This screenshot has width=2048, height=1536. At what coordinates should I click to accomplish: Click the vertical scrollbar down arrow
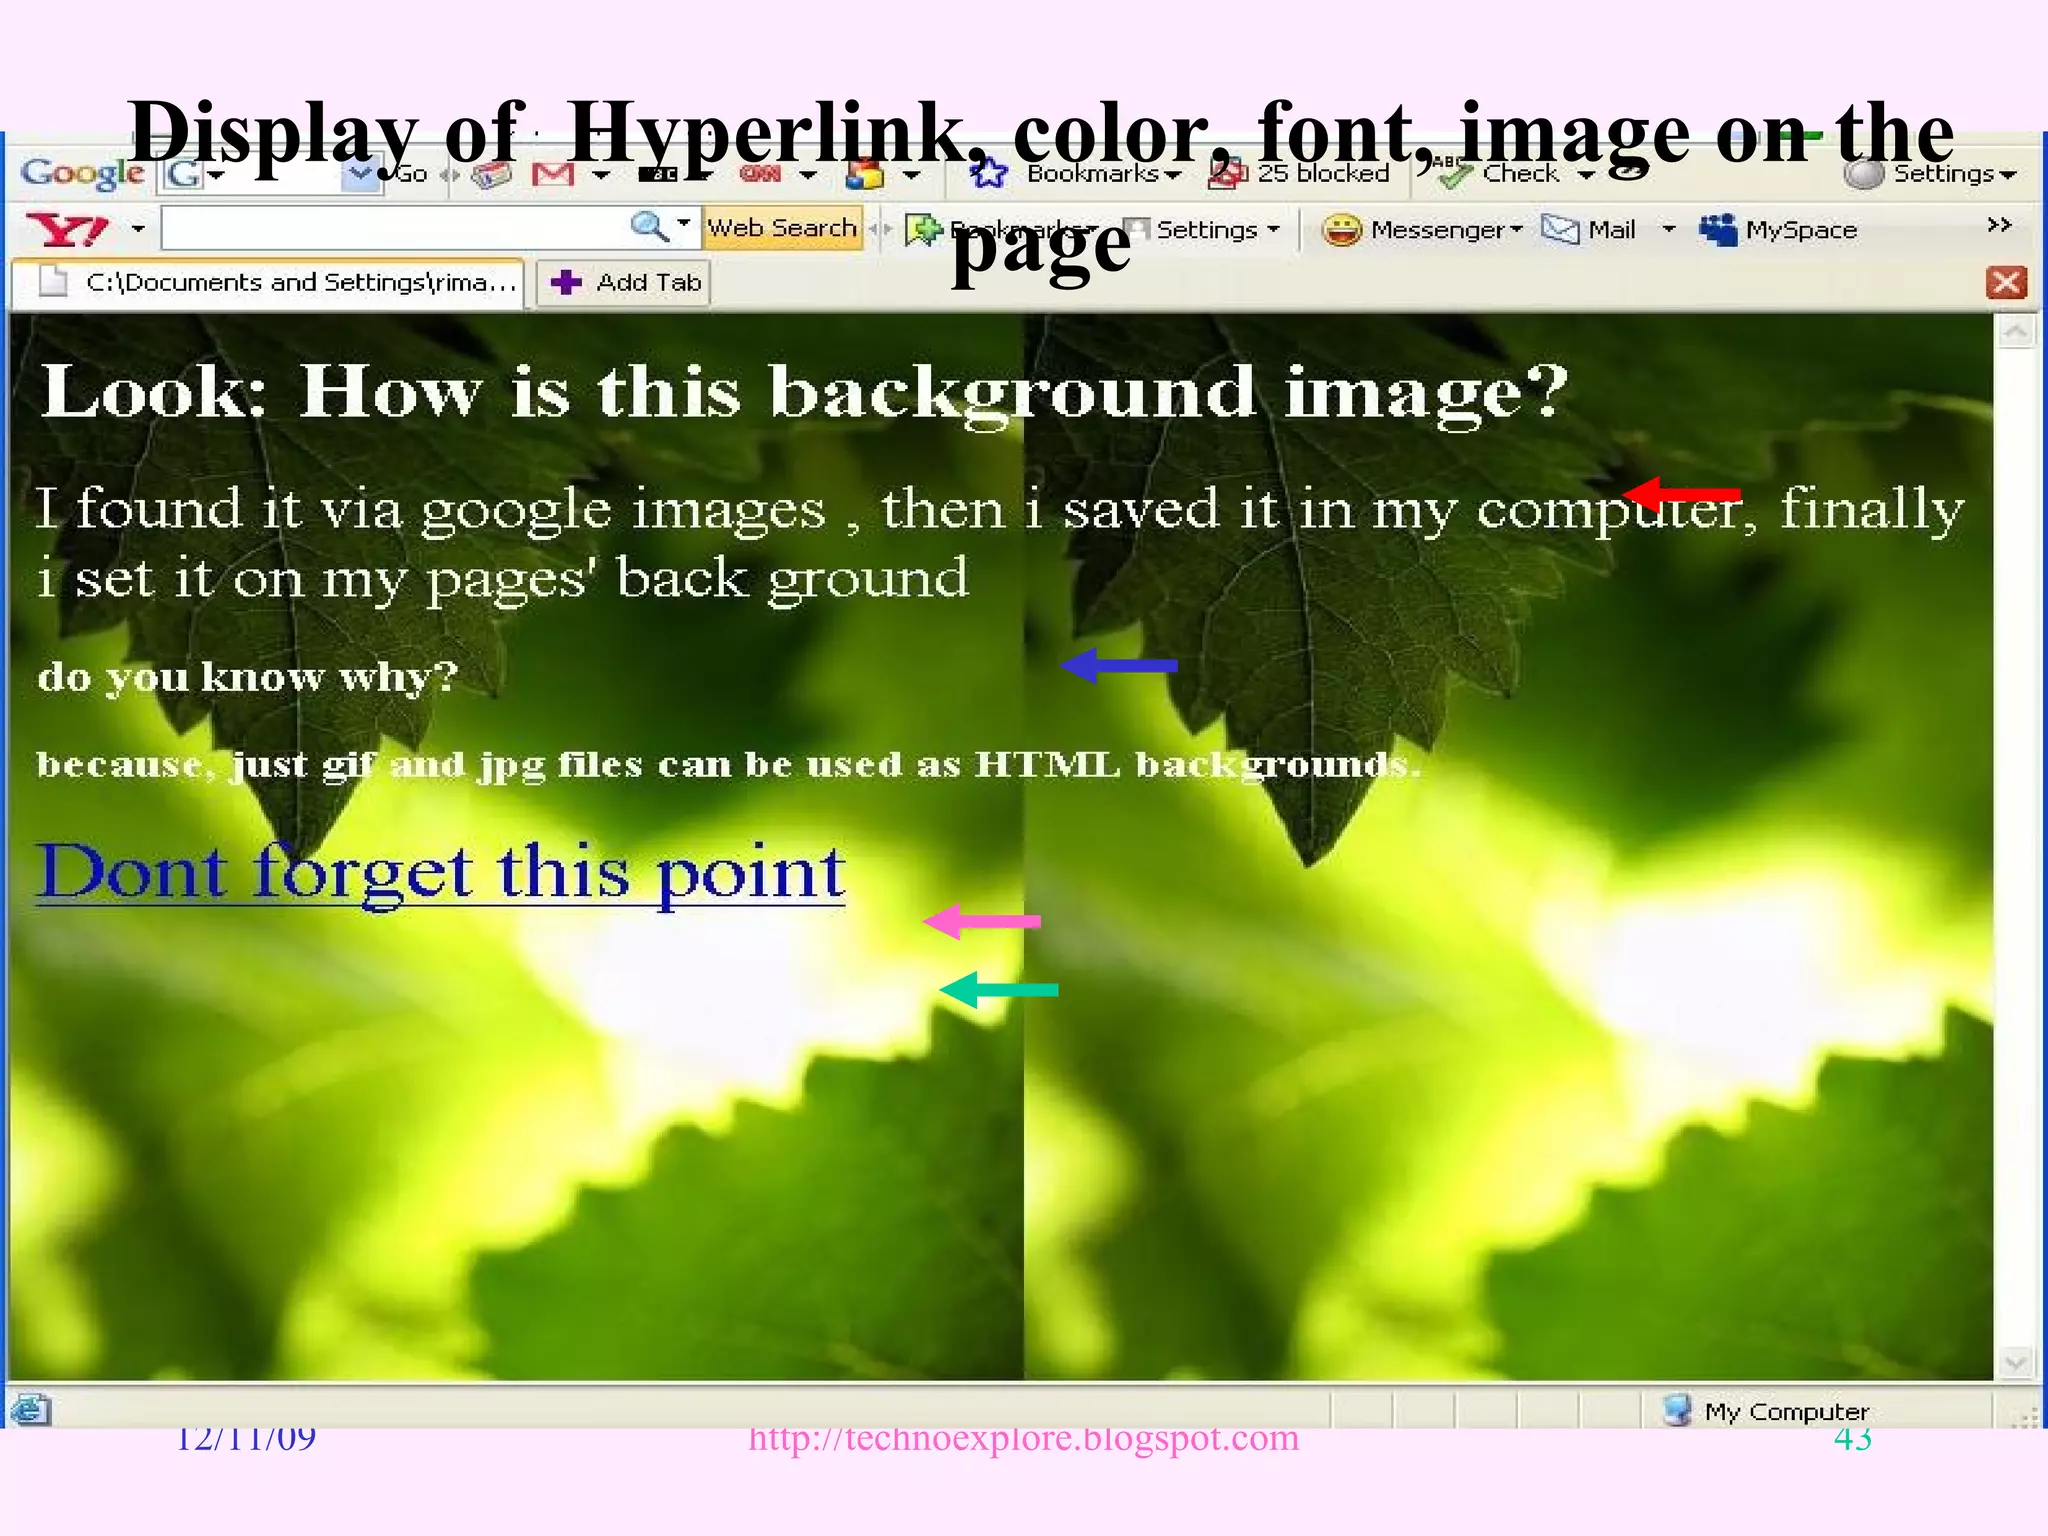pyautogui.click(x=2015, y=1361)
